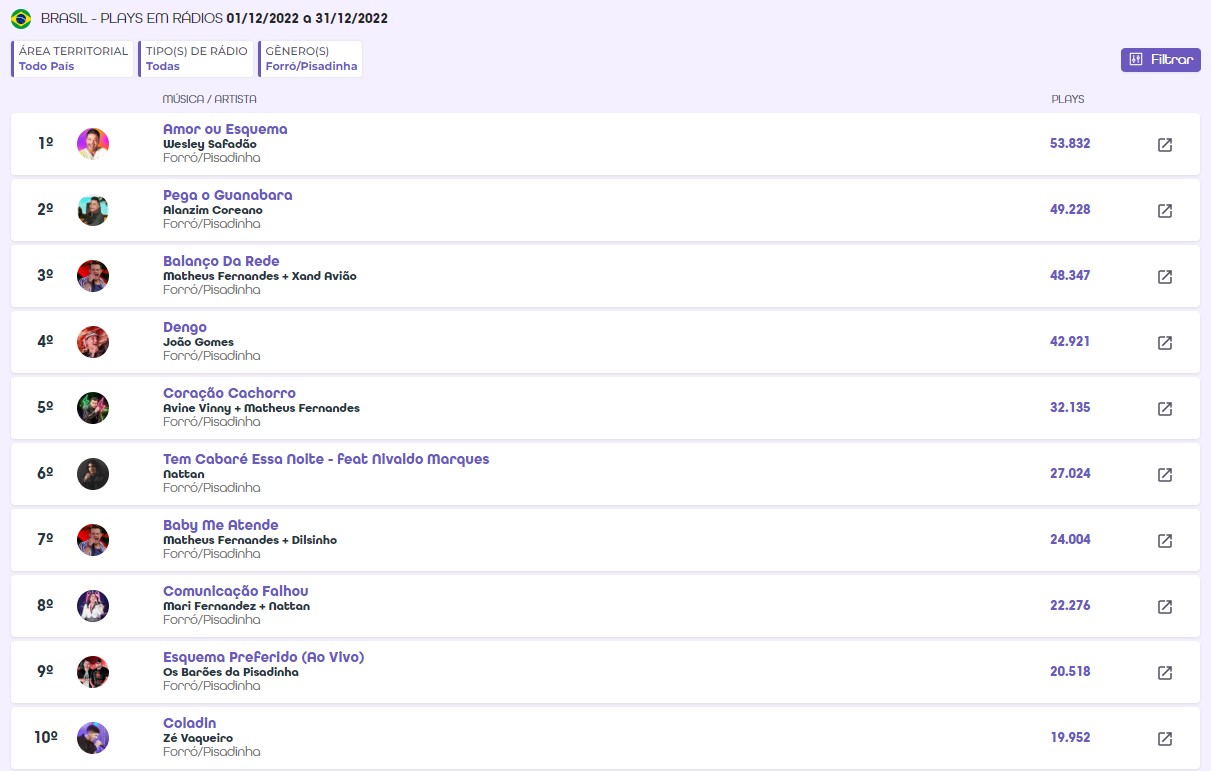Image resolution: width=1211 pixels, height=771 pixels.
Task: Click artist name João Gomes
Action: [x=198, y=342]
